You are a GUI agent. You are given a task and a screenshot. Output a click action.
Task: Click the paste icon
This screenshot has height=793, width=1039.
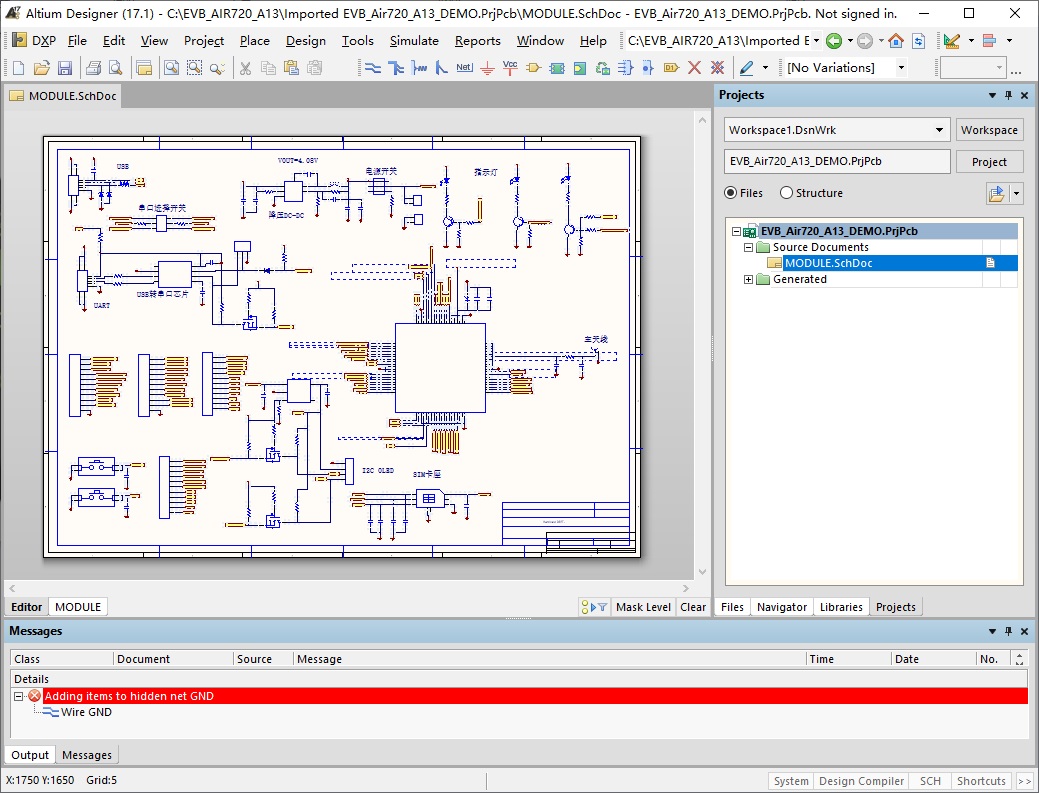coord(291,68)
